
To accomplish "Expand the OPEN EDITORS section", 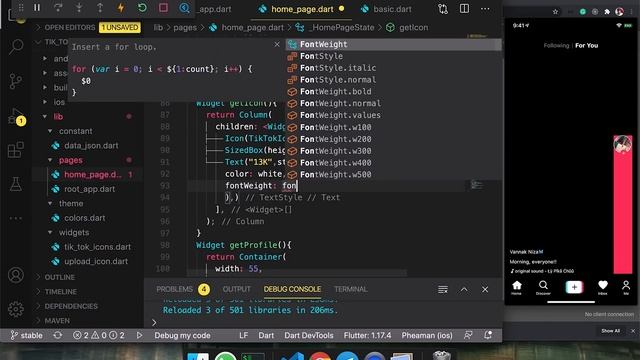I will 69,27.
